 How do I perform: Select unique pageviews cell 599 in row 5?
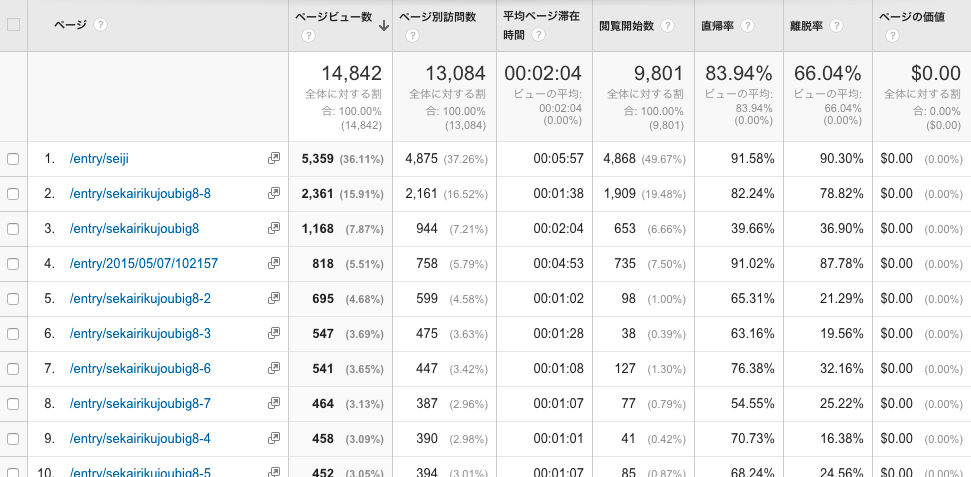point(427,299)
